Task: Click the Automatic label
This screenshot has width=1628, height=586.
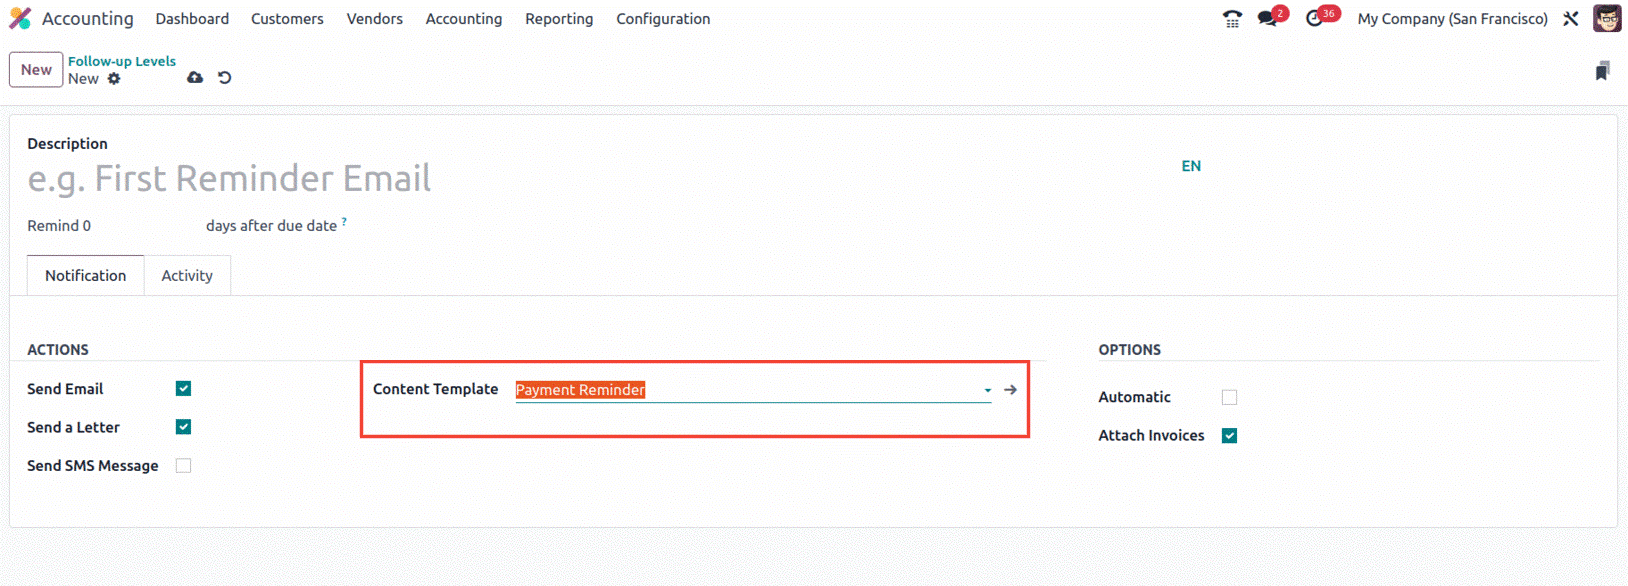Action: pyautogui.click(x=1134, y=398)
